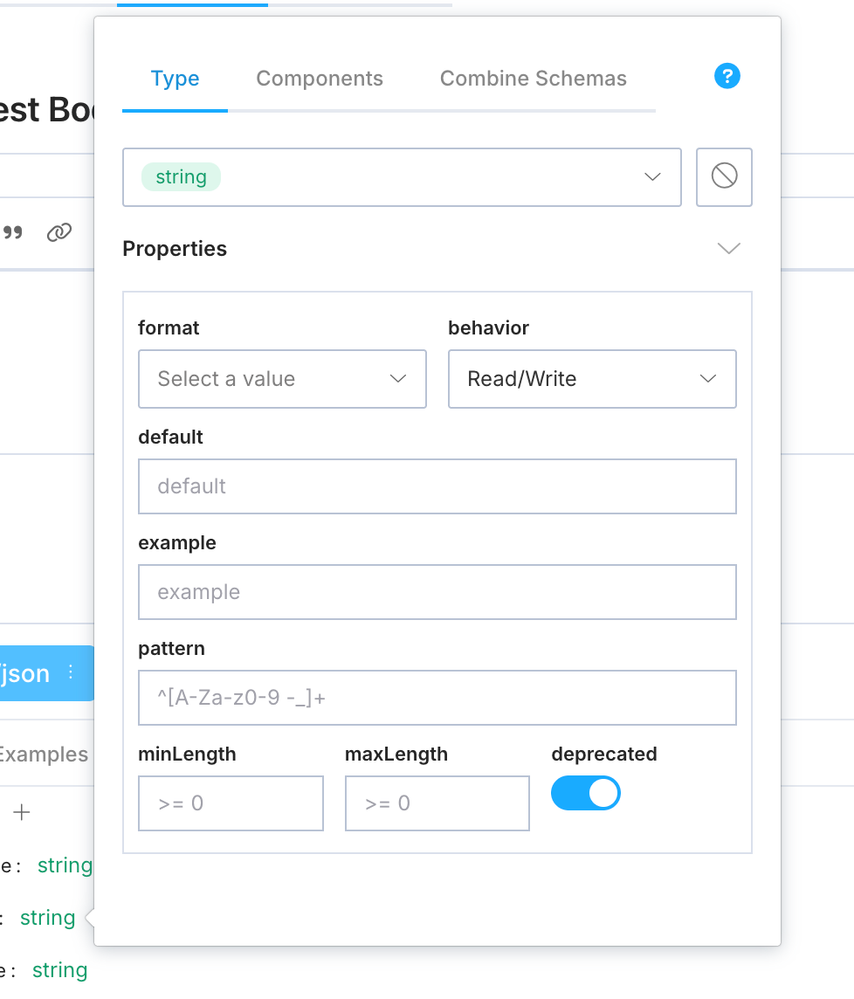Click the link icon in editor toolbar

pyautogui.click(x=60, y=233)
